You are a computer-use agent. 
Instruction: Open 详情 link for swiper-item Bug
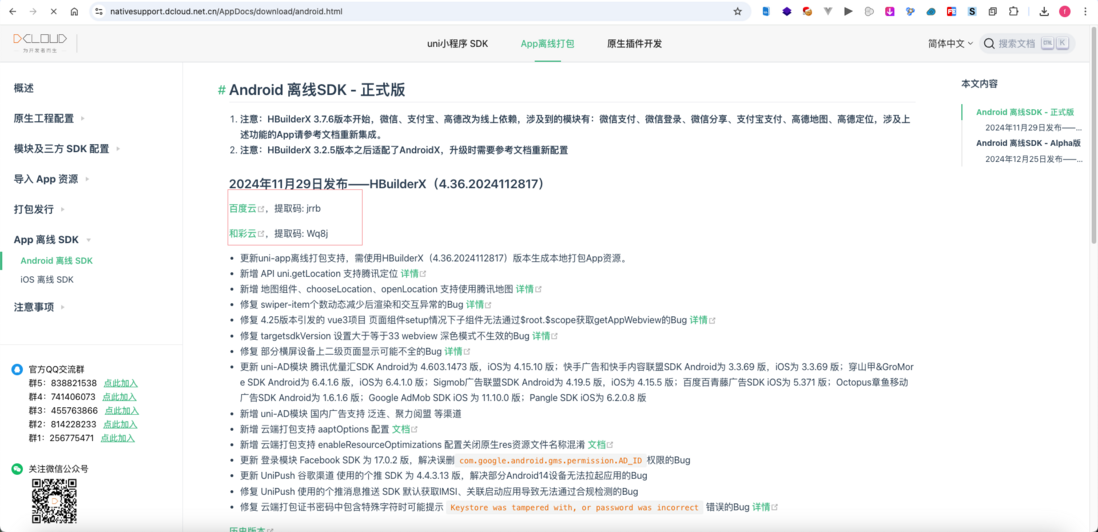click(x=478, y=304)
